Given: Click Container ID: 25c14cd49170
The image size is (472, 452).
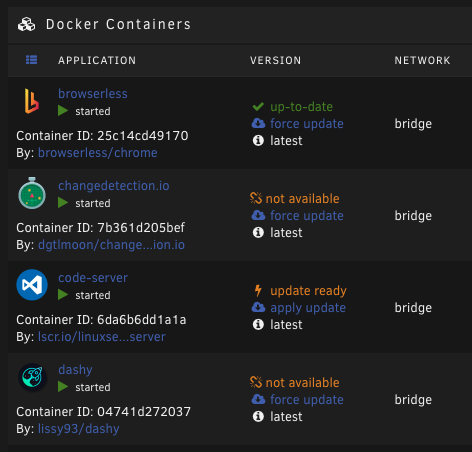Looking at the screenshot, I should (x=102, y=136).
